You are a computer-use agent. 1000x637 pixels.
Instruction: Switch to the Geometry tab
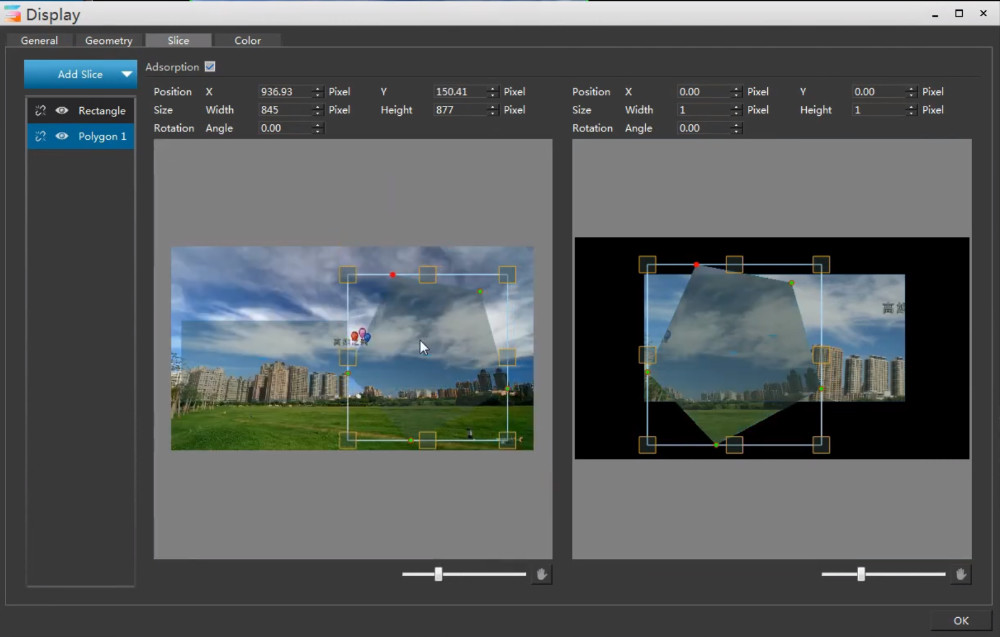(x=107, y=40)
